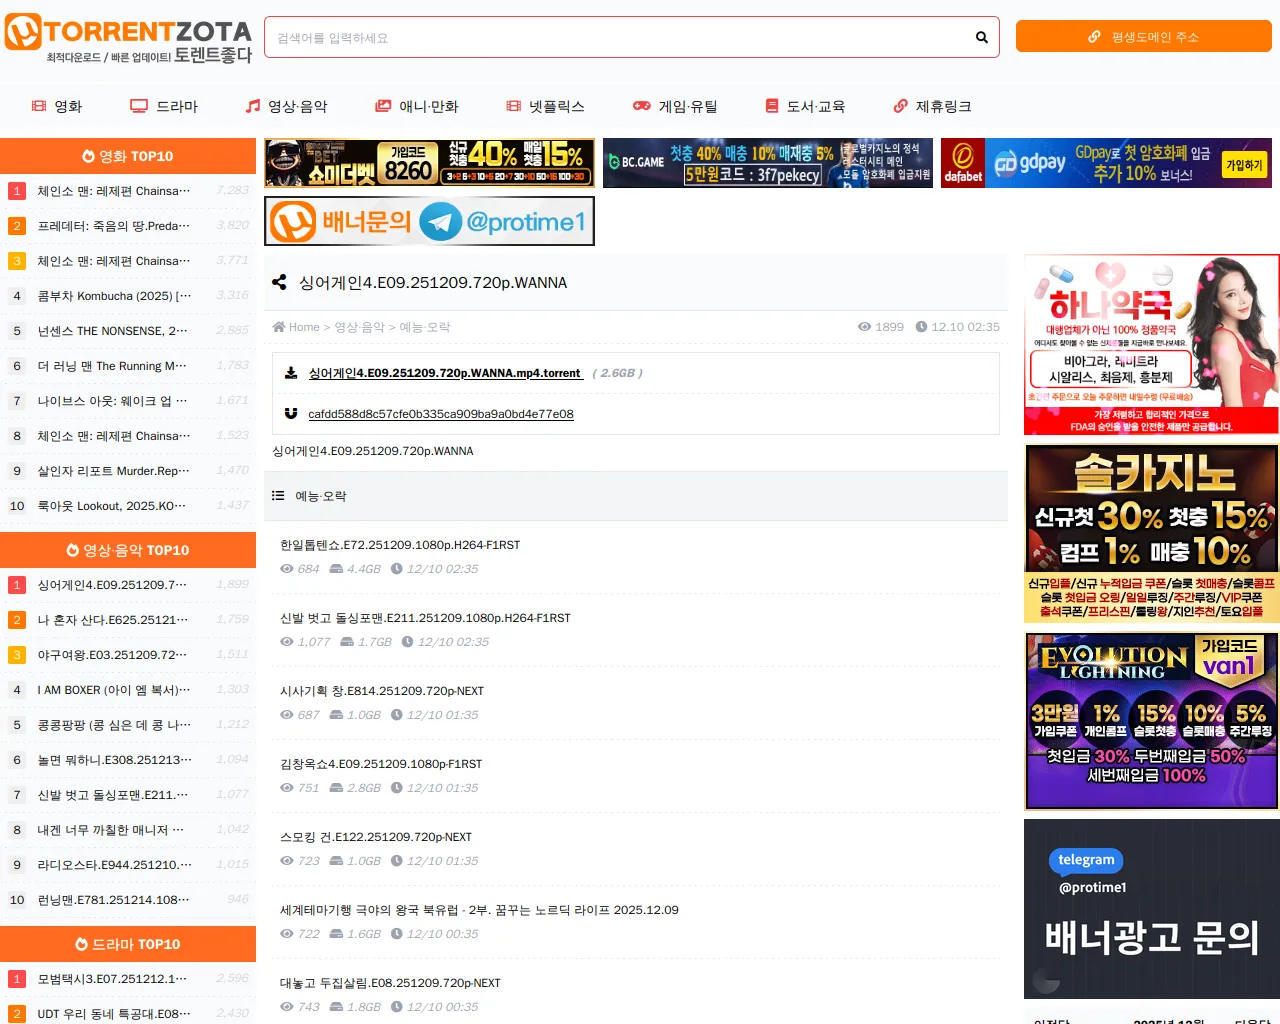Open the Evolution Lightning advertisement
Image resolution: width=1280 pixels, height=1024 pixels.
tap(1152, 721)
